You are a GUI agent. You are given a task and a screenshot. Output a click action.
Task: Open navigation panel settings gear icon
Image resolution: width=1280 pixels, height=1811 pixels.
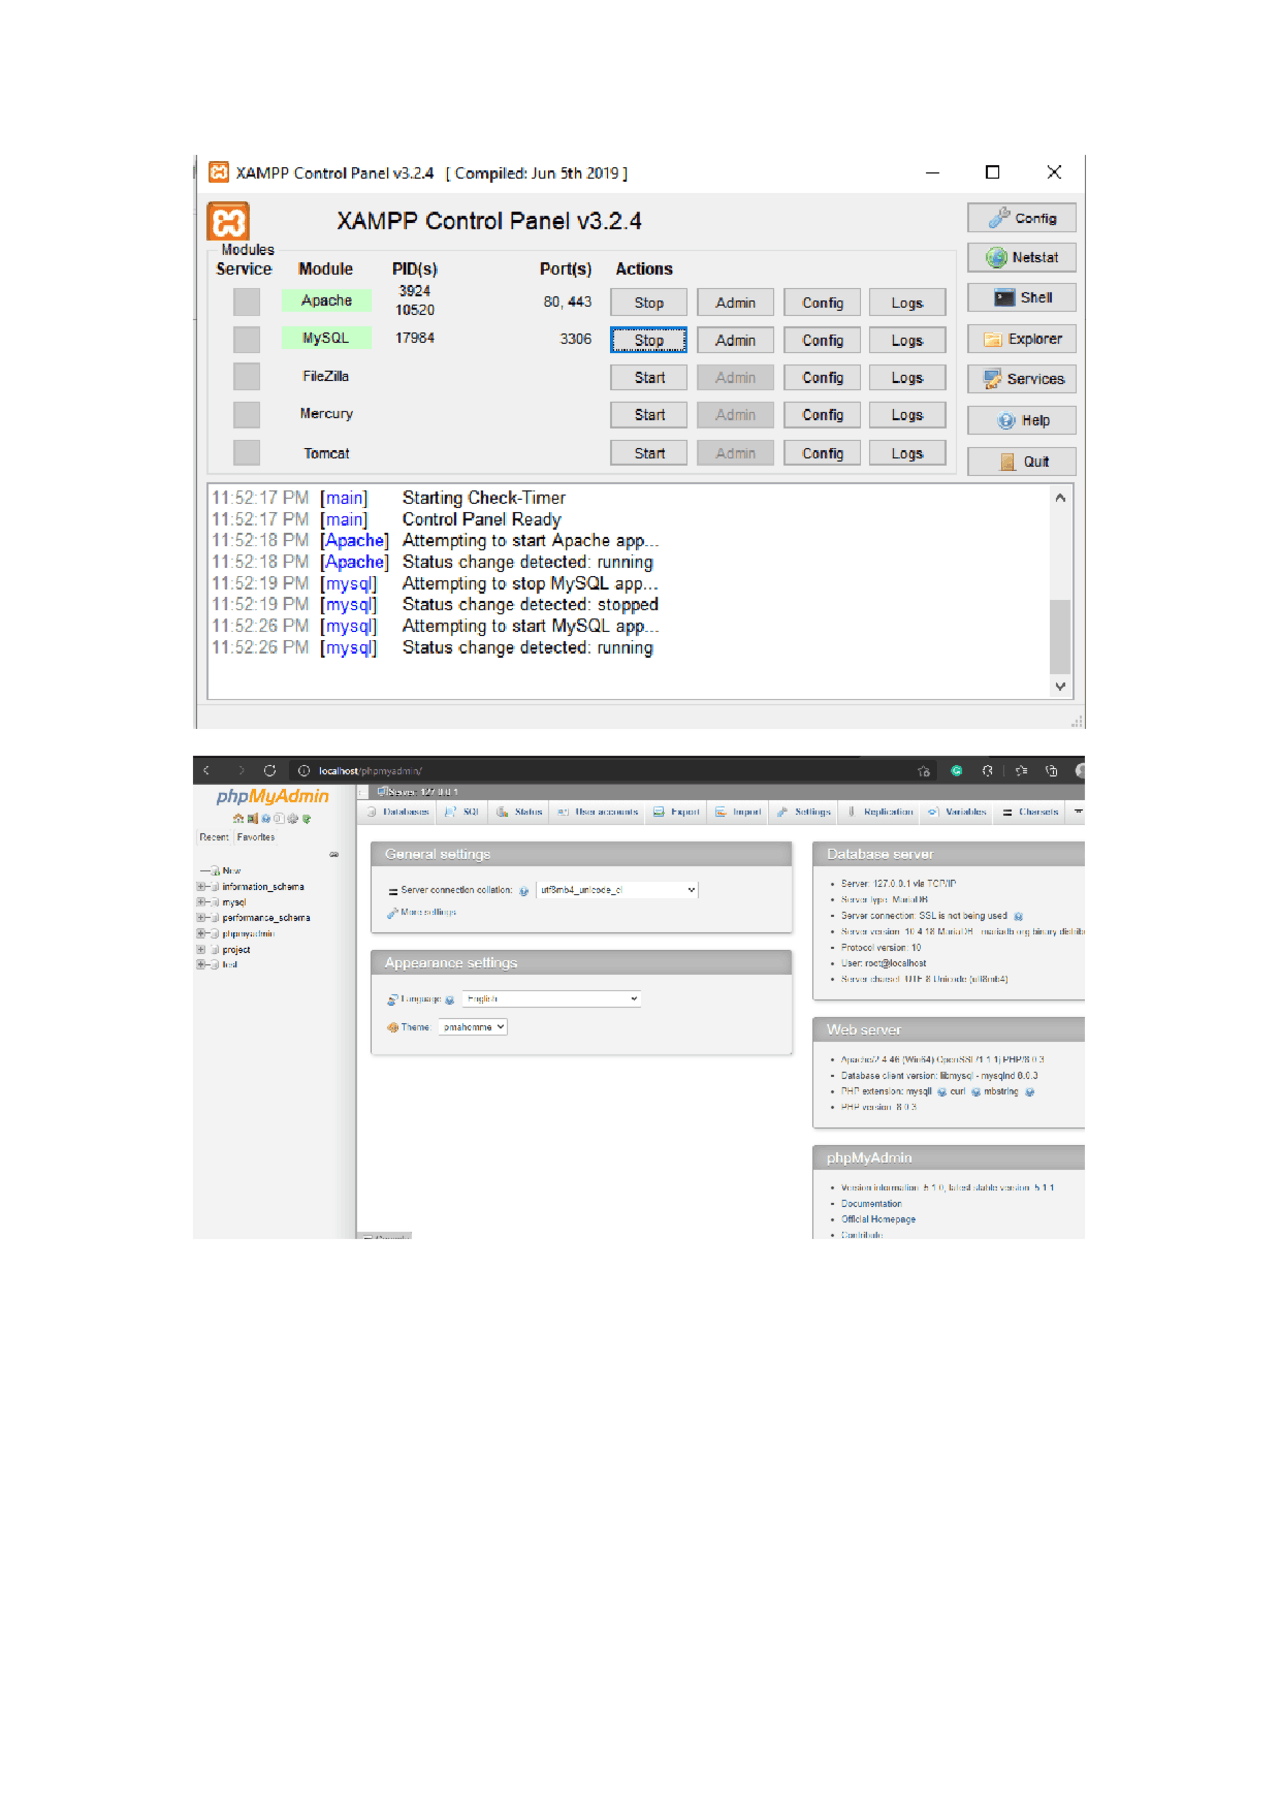[x=293, y=818]
